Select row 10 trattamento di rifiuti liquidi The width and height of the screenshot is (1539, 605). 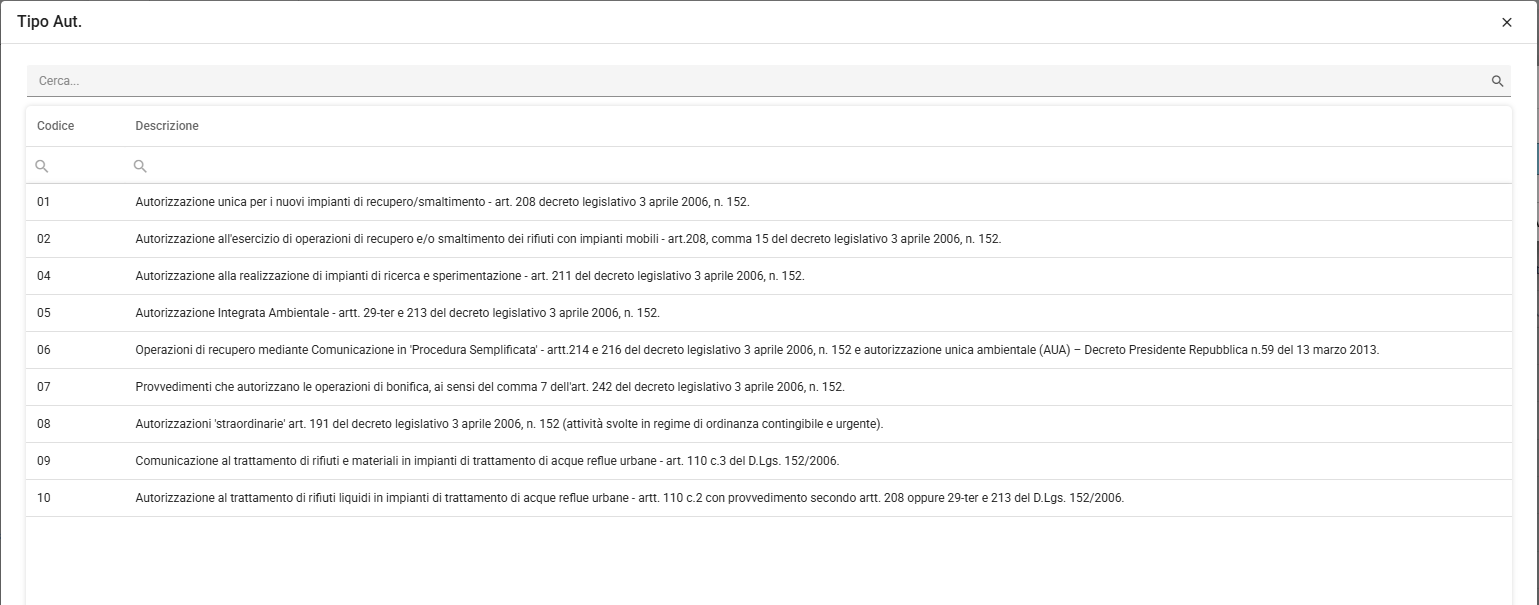coord(768,498)
